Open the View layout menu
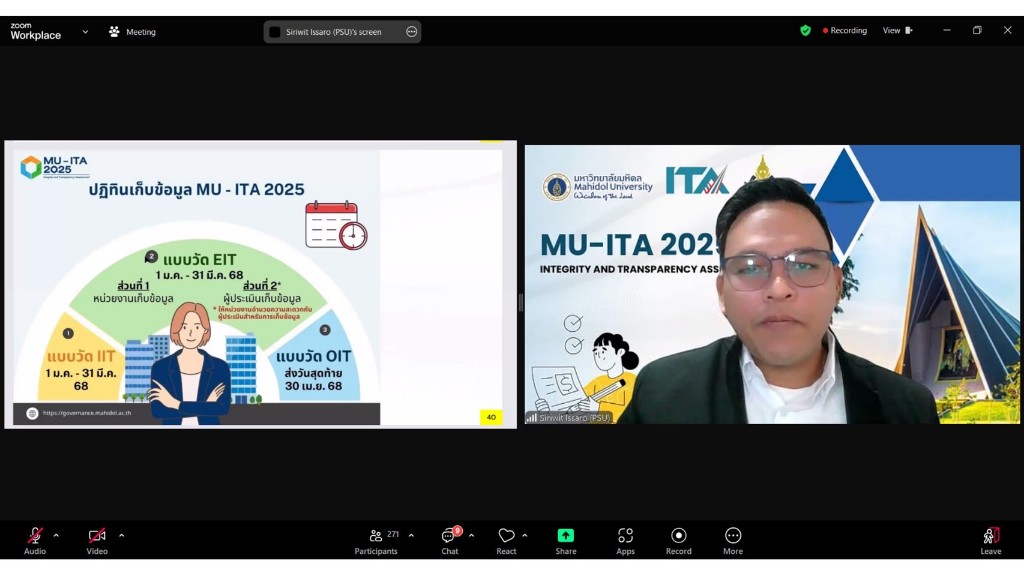This screenshot has width=1024, height=576. [897, 31]
